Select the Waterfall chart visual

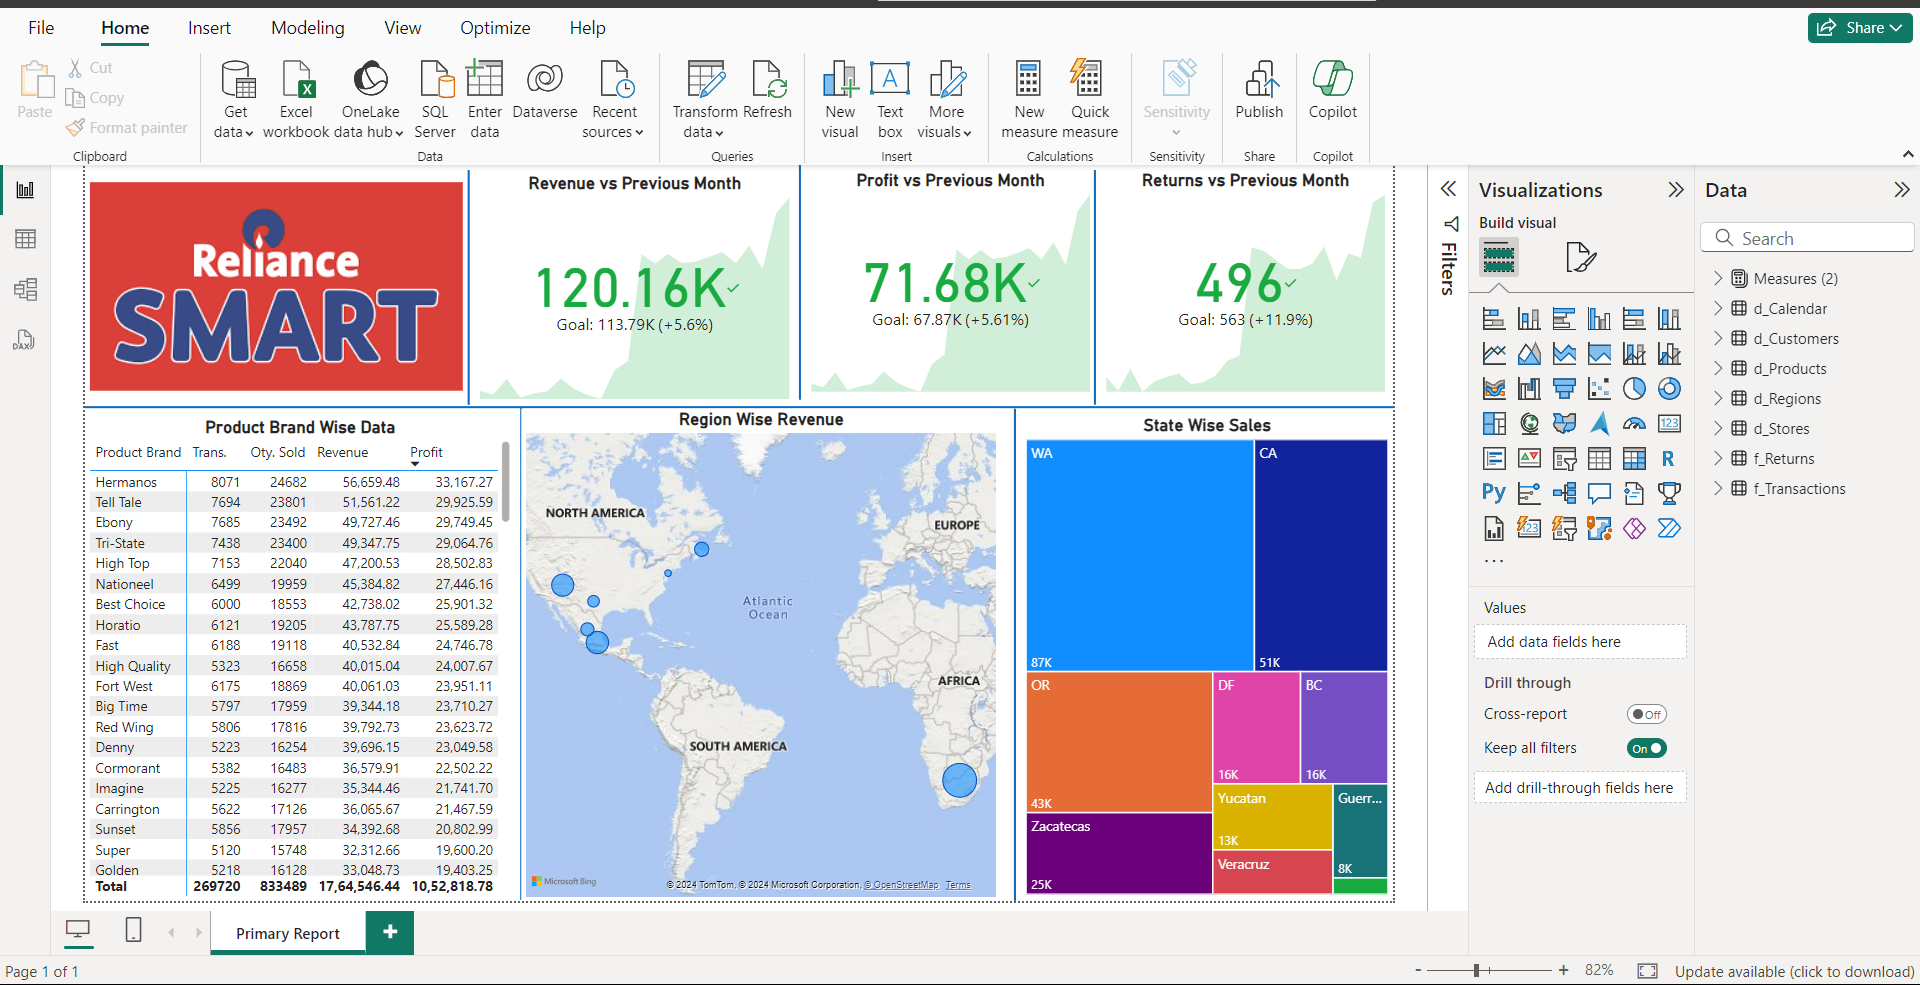tap(1529, 389)
